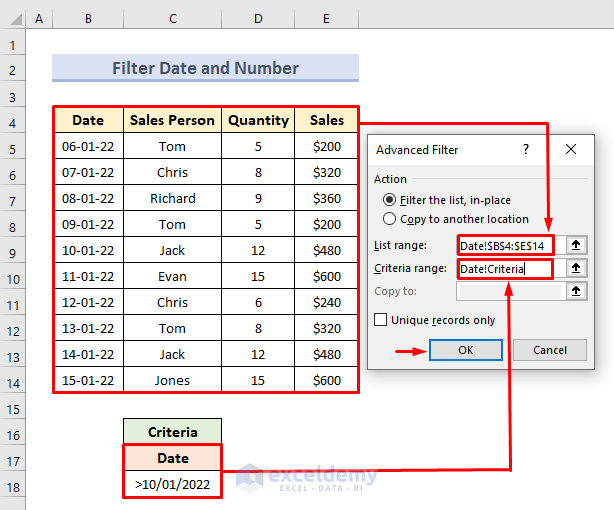This screenshot has height=510, width=614.
Task: Click the disabled Copy to field
Action: click(511, 291)
